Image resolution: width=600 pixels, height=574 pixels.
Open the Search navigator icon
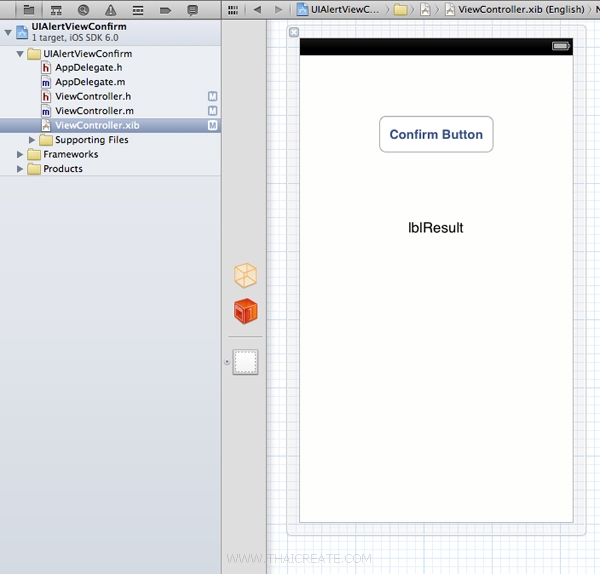point(83,10)
